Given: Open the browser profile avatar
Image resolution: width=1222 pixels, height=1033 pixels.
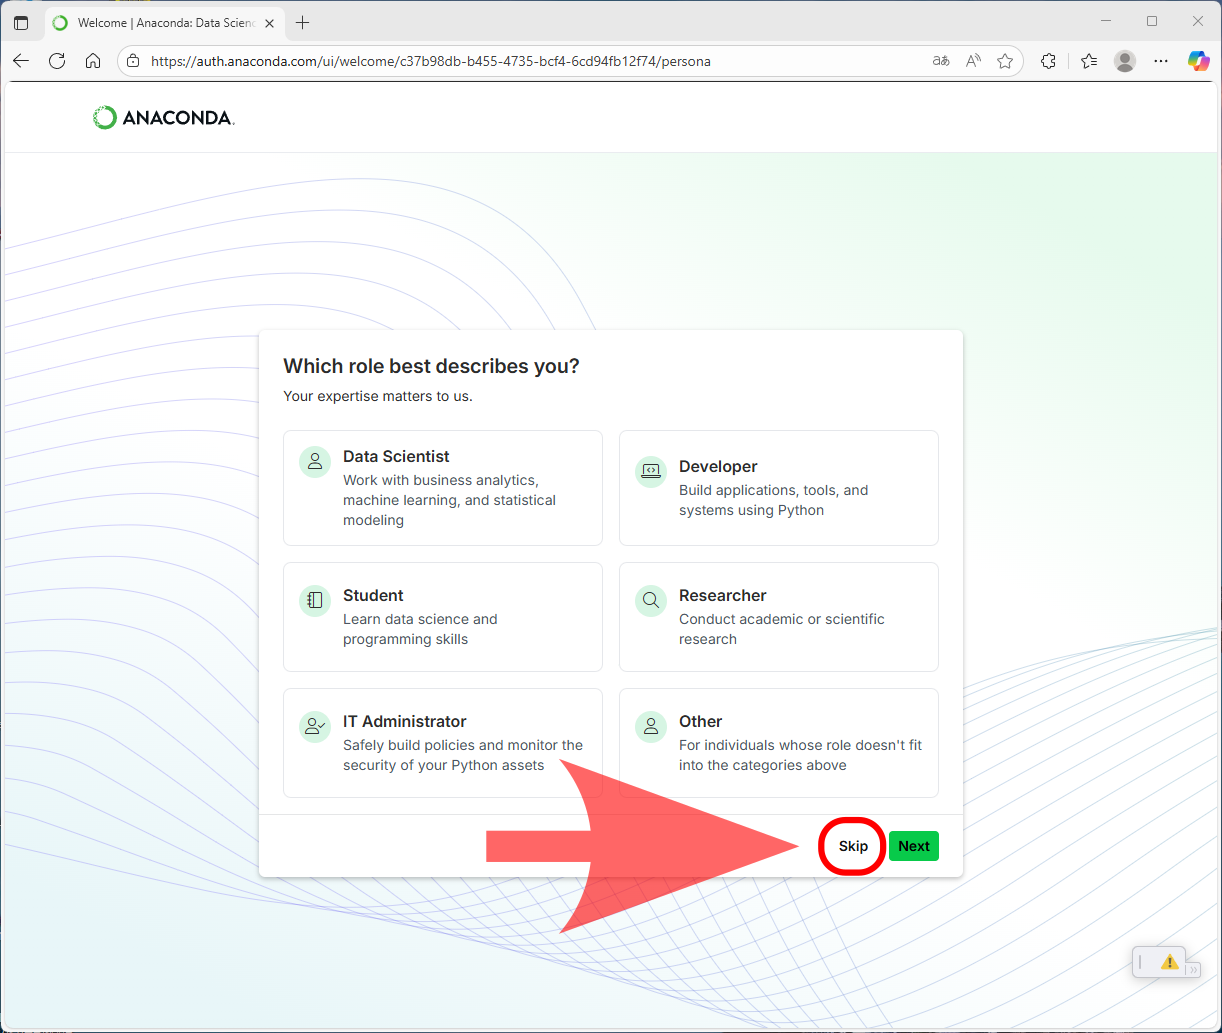Looking at the screenshot, I should (1125, 61).
